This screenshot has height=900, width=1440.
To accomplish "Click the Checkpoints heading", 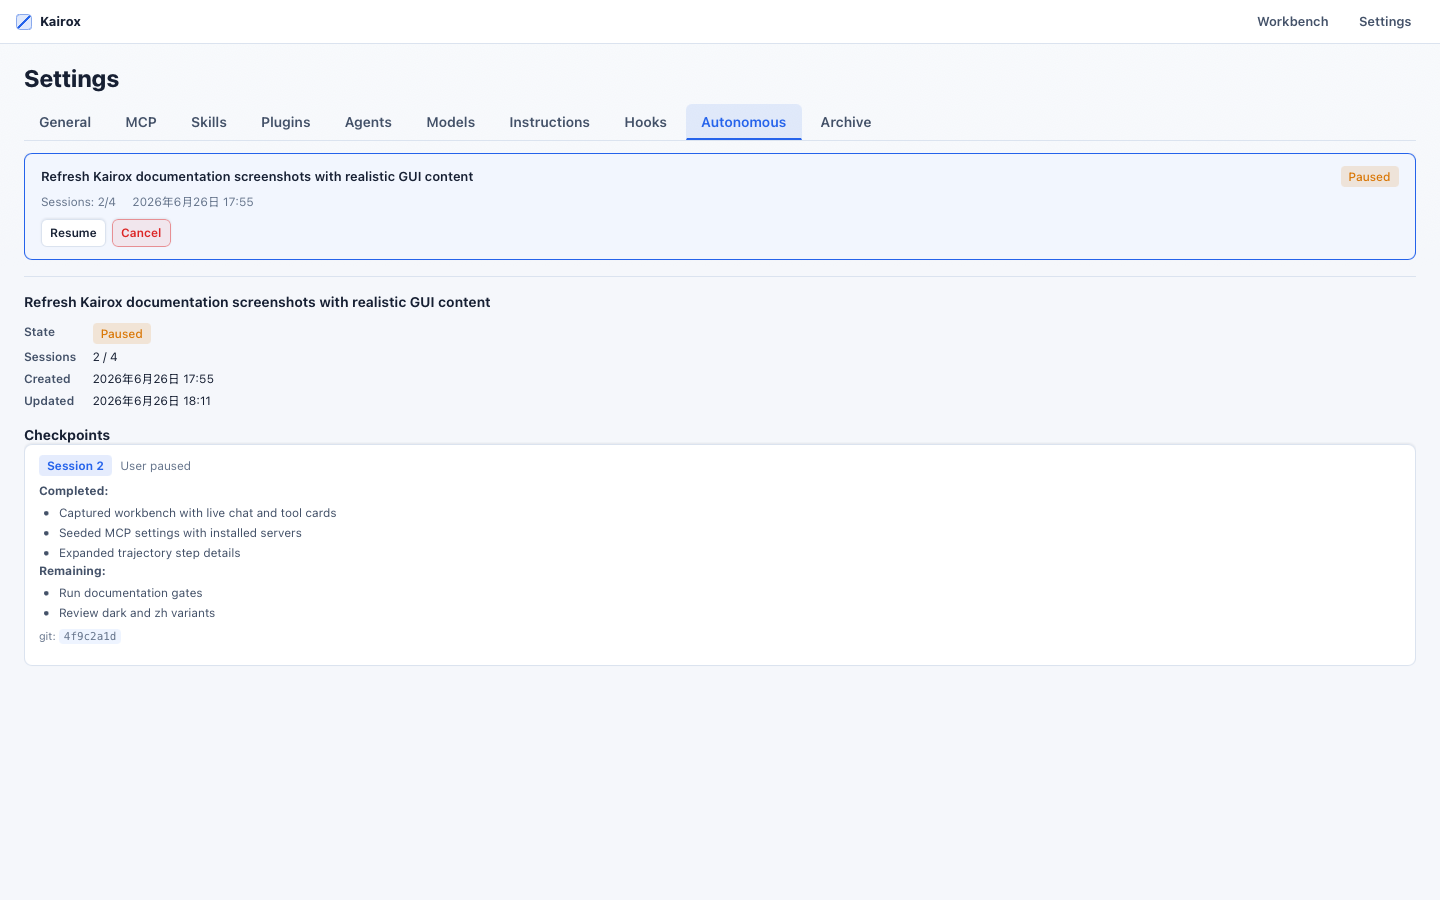I will 67,435.
